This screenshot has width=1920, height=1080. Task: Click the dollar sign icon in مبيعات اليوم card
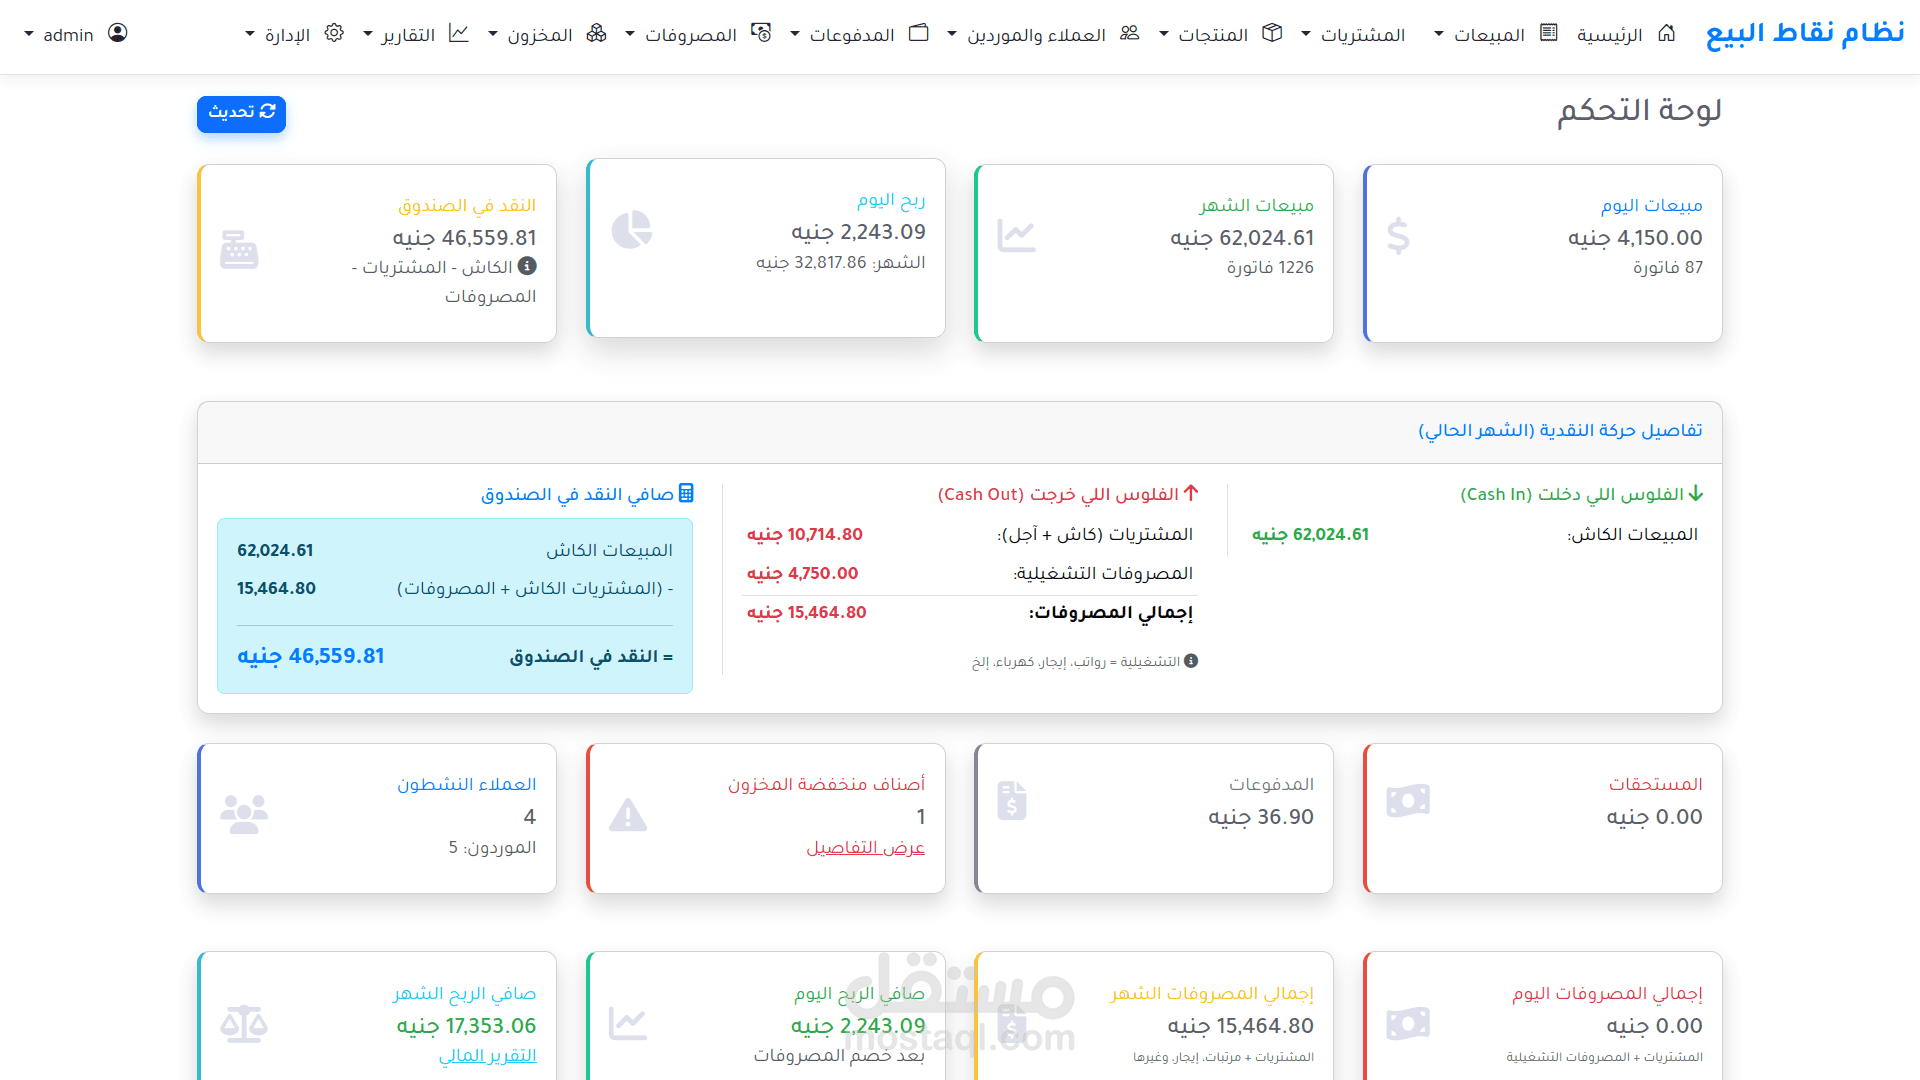tap(1398, 236)
